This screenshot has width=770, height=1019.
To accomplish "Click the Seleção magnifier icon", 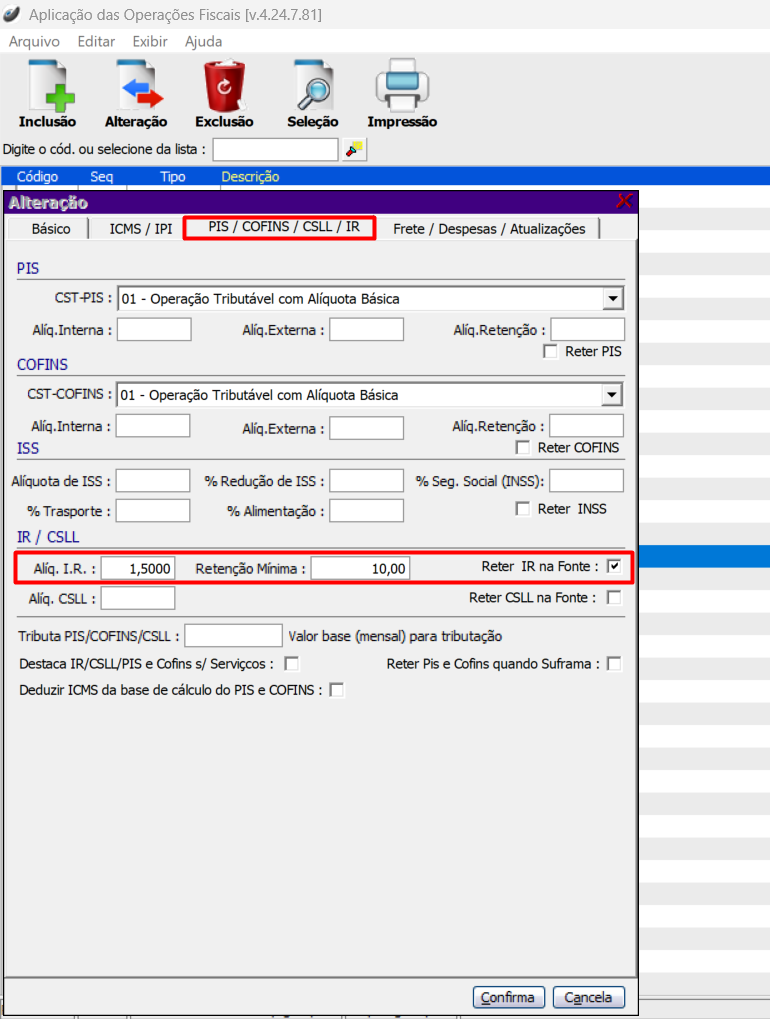I will pos(312,87).
